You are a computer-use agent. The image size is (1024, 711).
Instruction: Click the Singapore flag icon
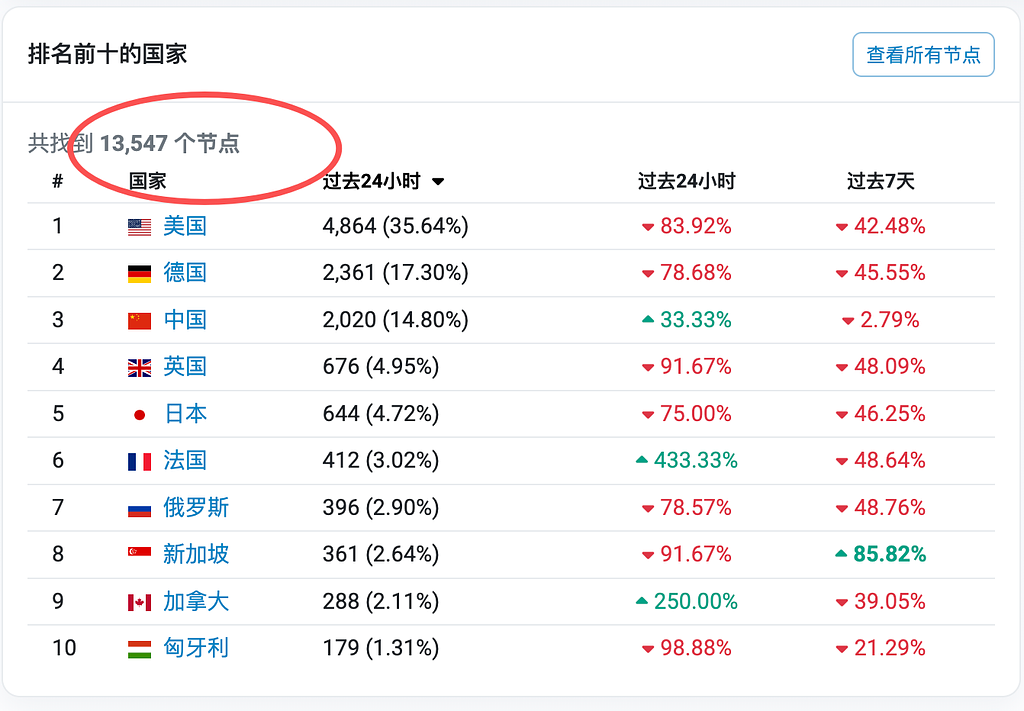140,555
